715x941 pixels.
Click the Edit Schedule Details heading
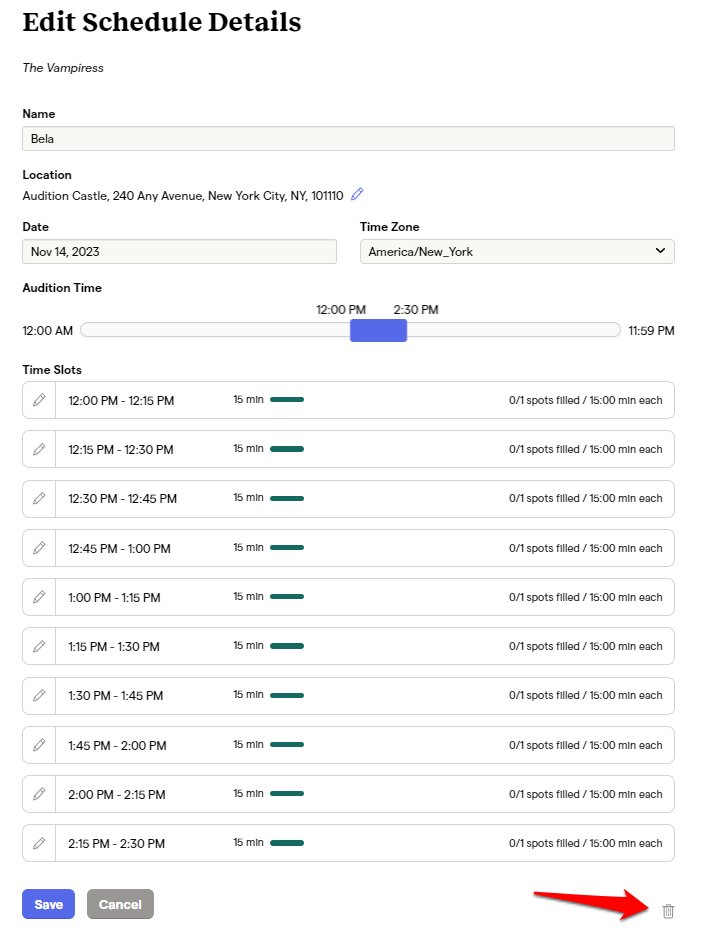coord(161,22)
